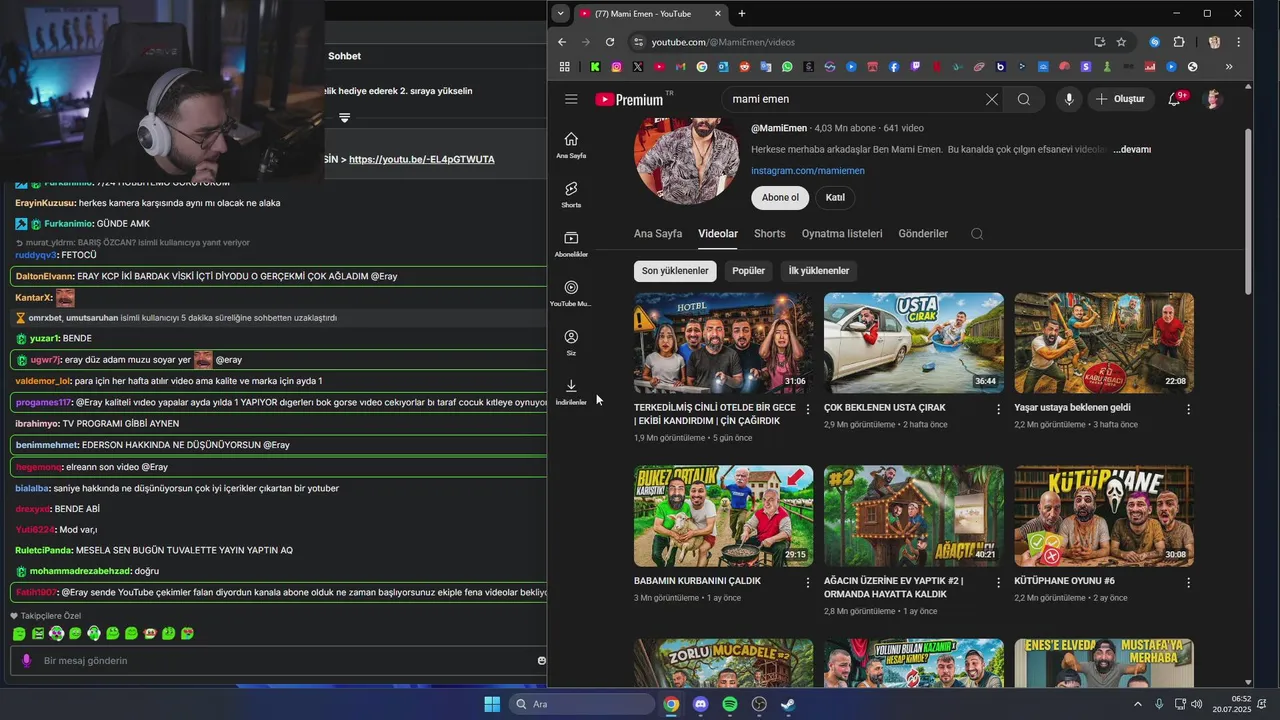Open the Instagram bookmark in bookmarks bar
Image resolution: width=1280 pixels, height=720 pixels.
coord(616,67)
